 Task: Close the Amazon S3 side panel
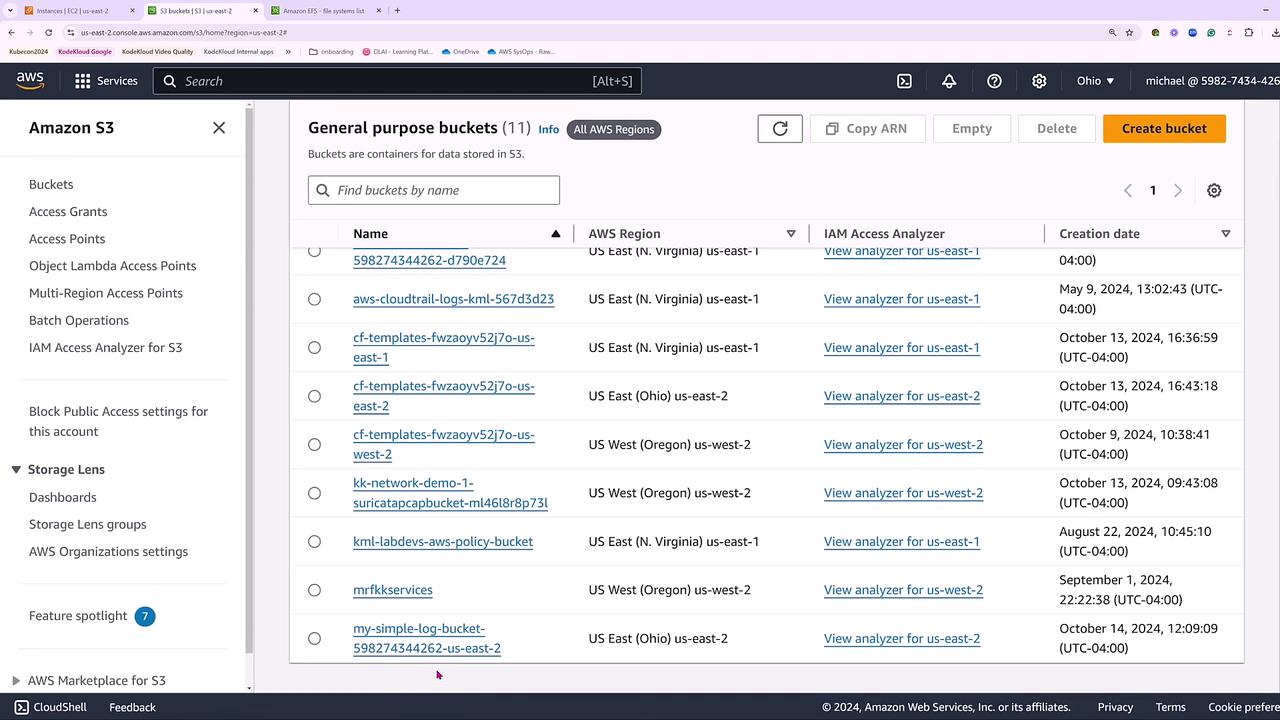(219, 128)
